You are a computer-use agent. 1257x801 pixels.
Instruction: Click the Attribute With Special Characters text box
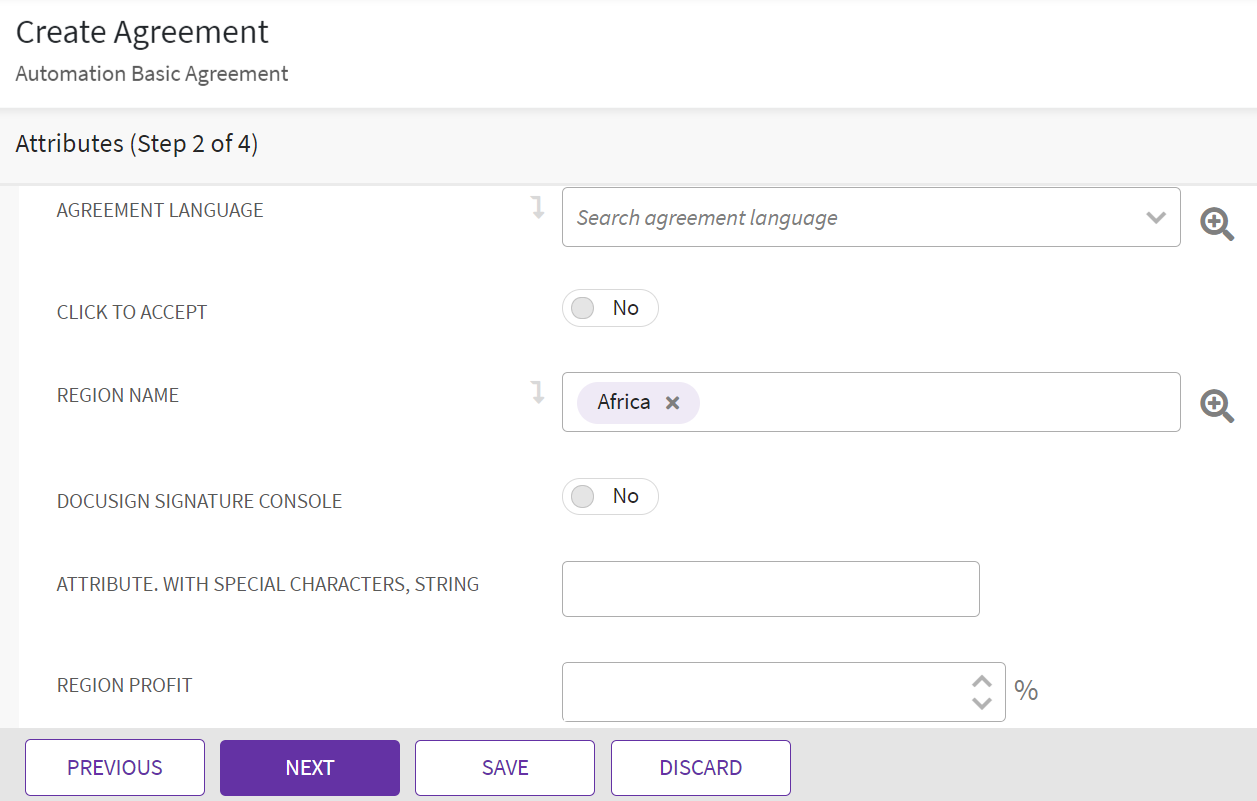pos(770,589)
